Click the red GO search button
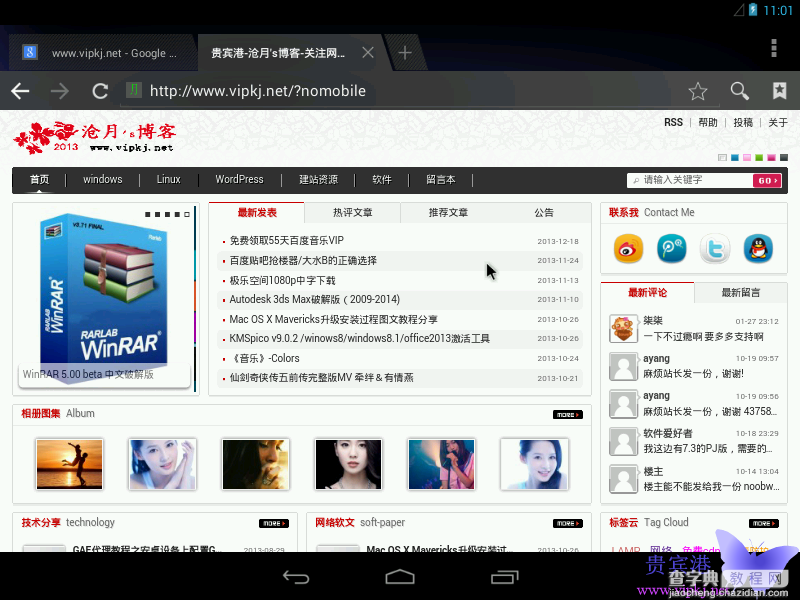 [767, 181]
